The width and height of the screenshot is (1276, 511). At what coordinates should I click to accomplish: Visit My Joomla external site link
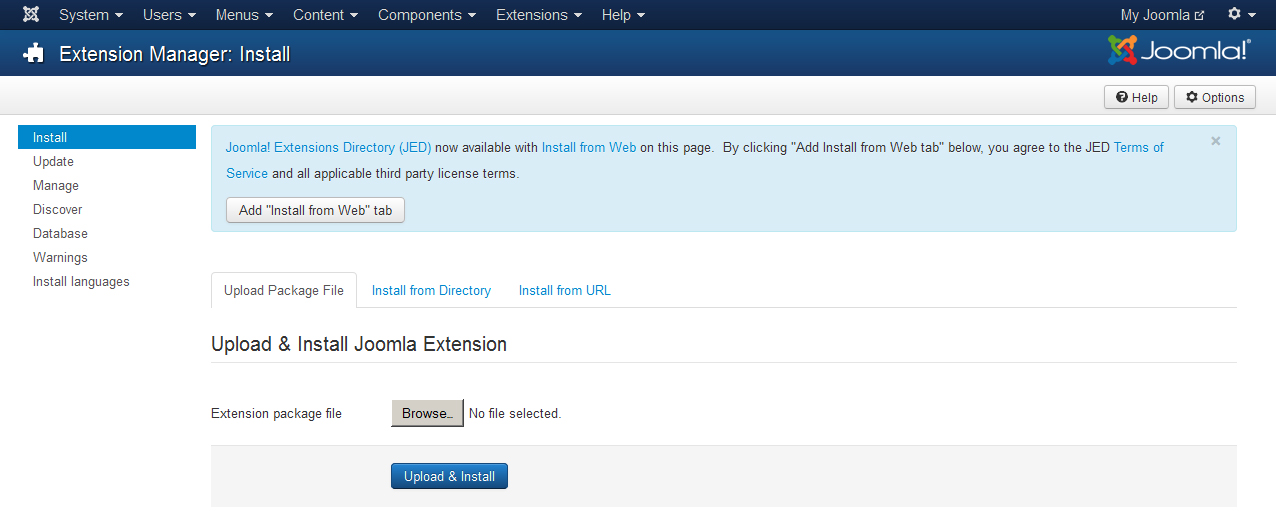click(x=1162, y=15)
